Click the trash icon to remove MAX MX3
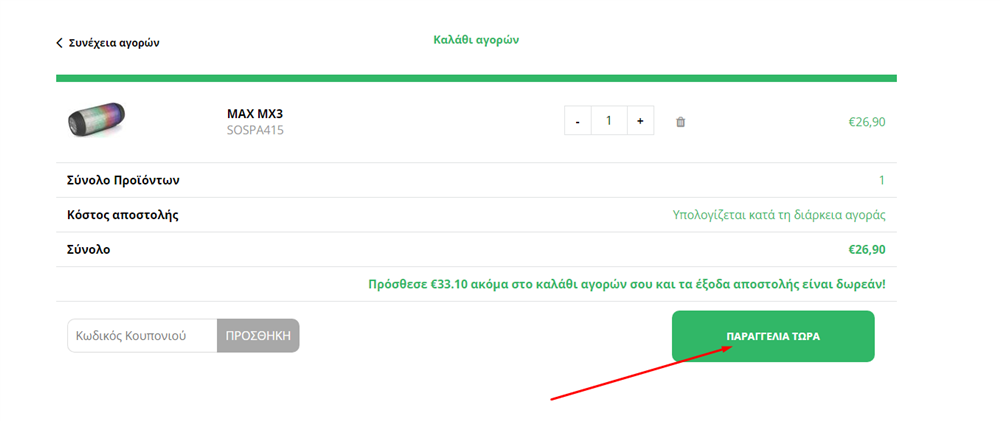Screen dimensions: 1000x421 click(680, 122)
